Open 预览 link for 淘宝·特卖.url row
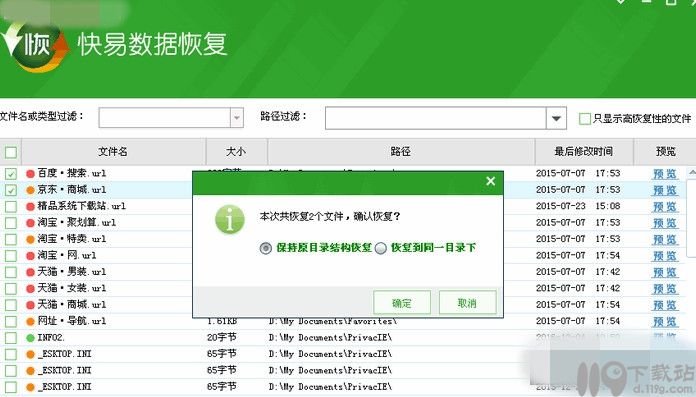This screenshot has width=696, height=397. coord(665,239)
